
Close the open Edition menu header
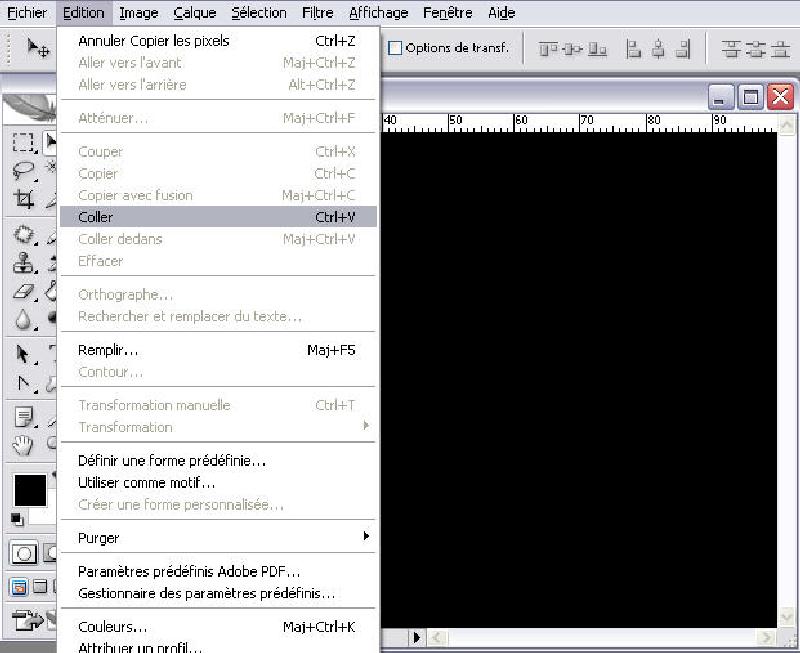click(84, 13)
